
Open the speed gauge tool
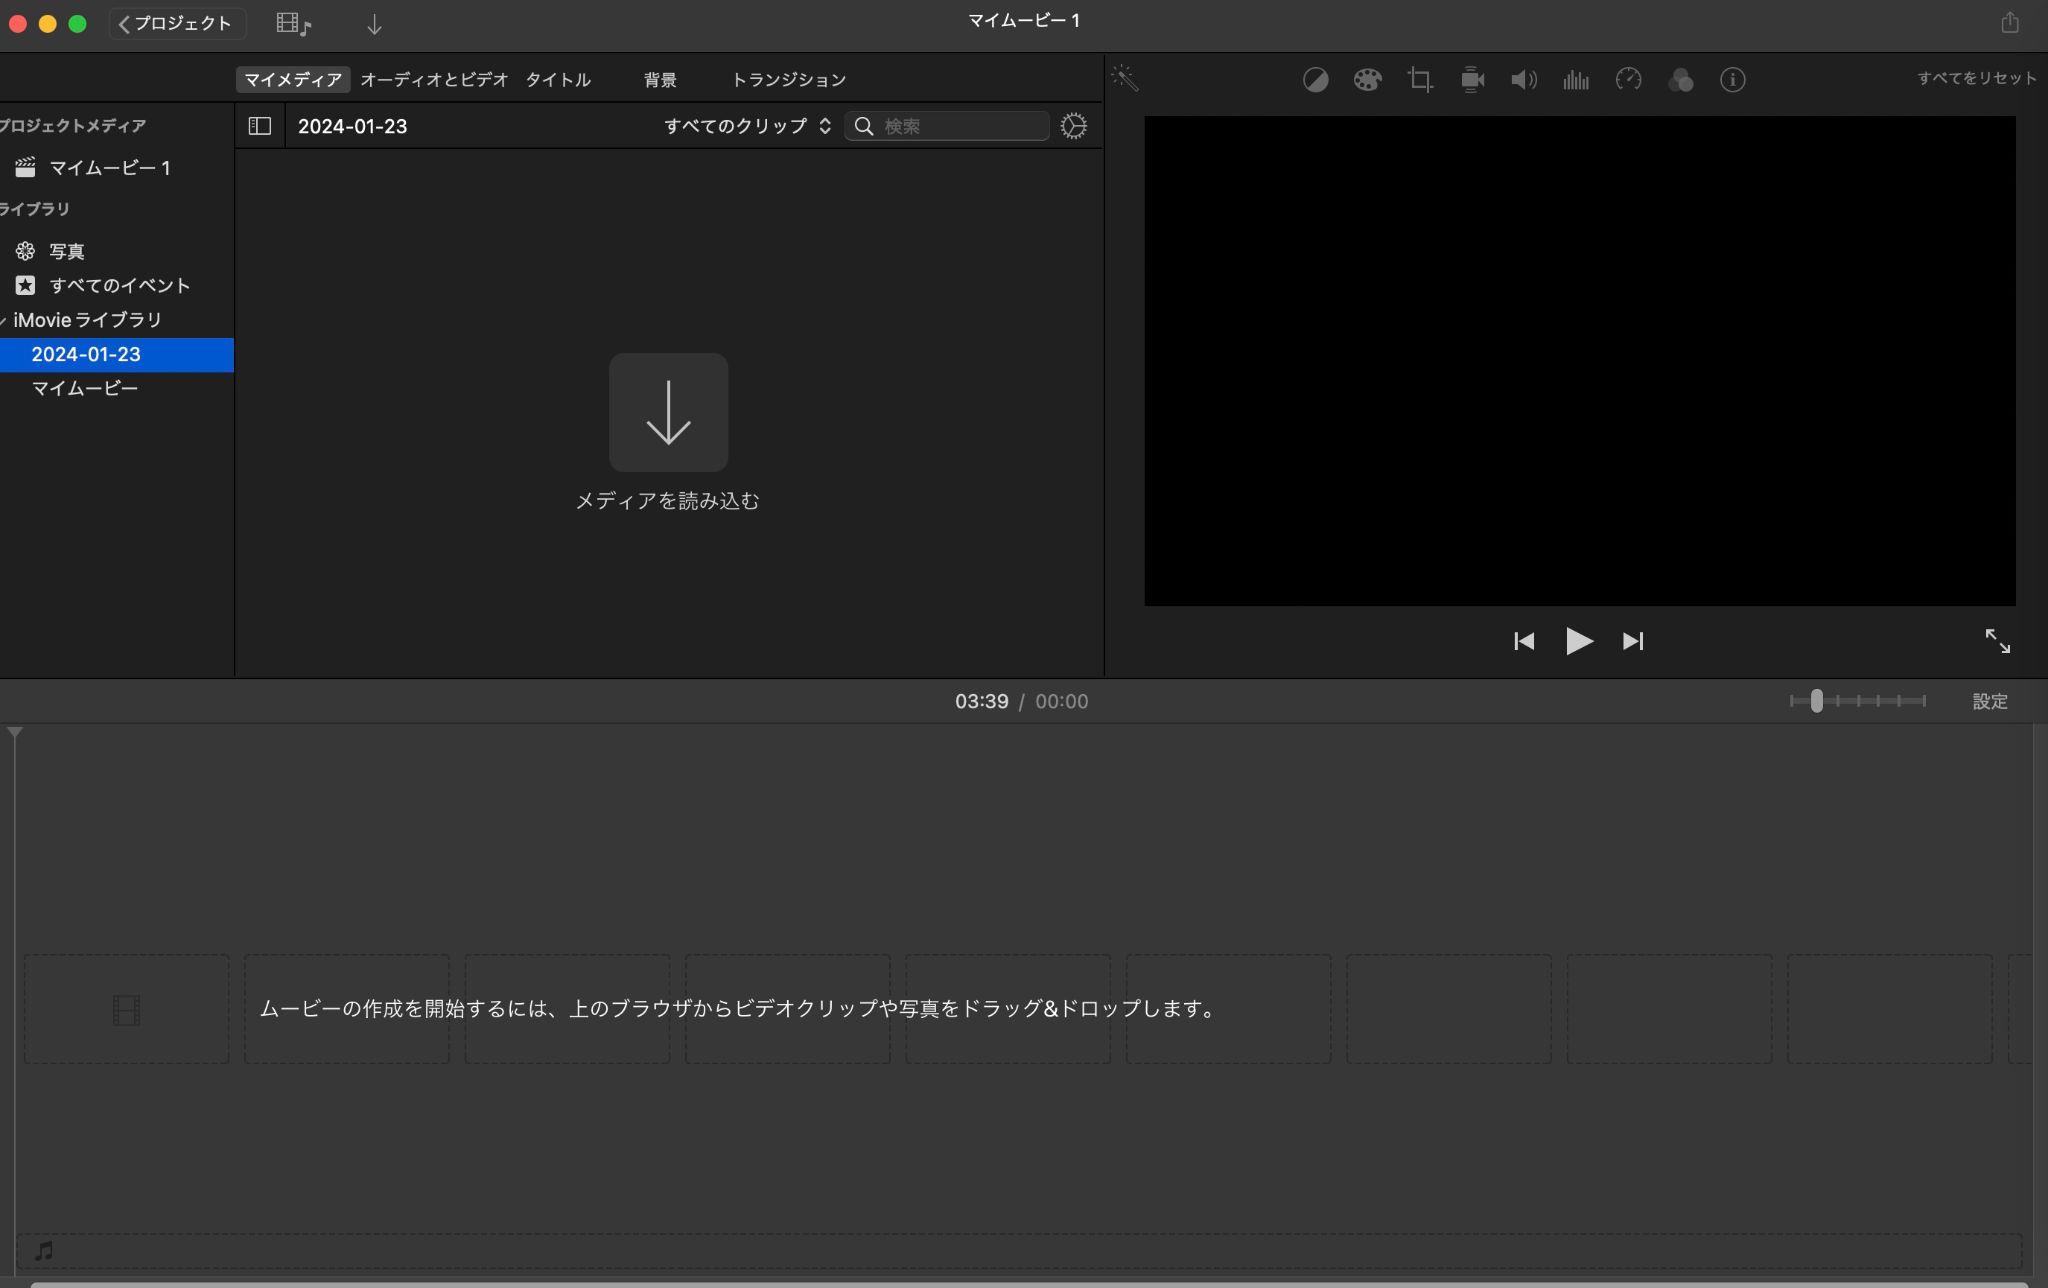1628,80
